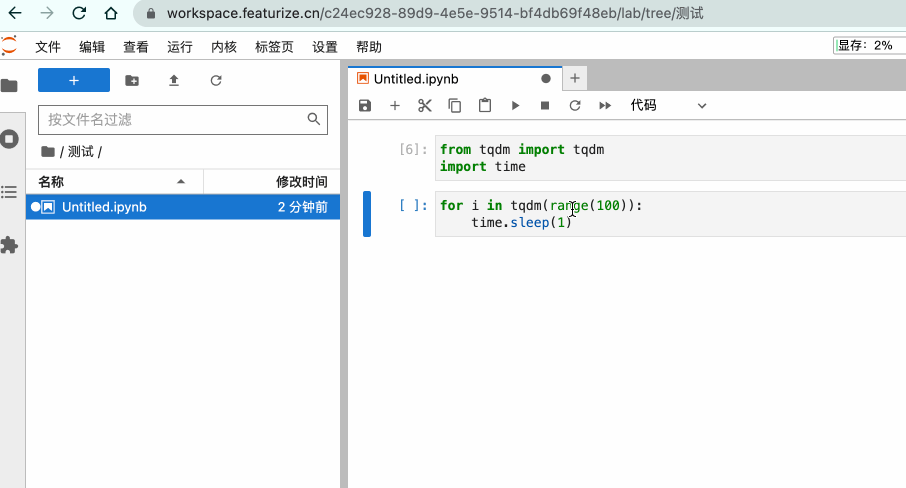
Task: Copy the selected cell
Action: pos(455,106)
